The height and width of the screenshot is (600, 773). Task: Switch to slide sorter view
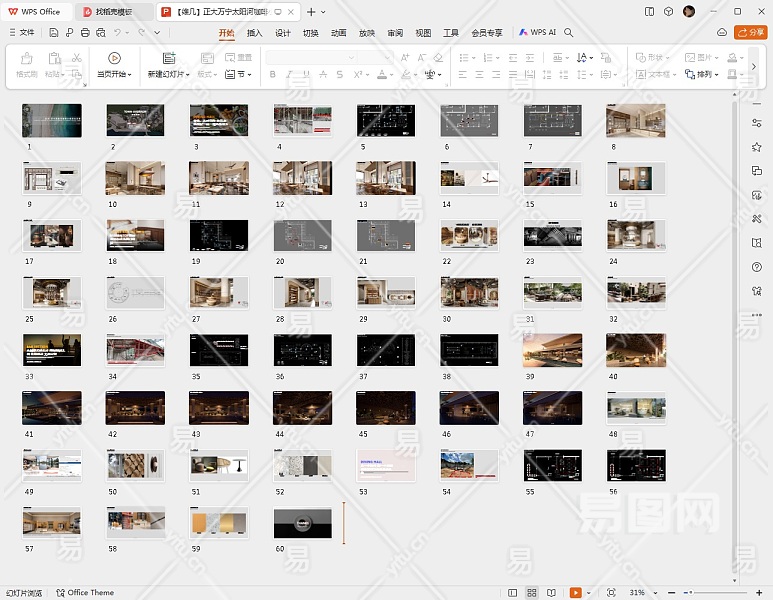coord(531,592)
